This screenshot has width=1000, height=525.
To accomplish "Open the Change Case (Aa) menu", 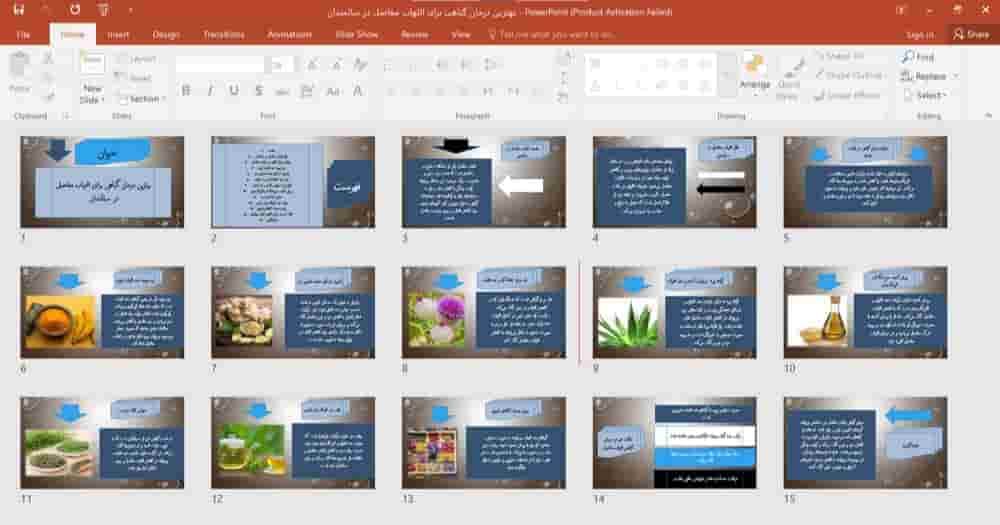I will [333, 91].
